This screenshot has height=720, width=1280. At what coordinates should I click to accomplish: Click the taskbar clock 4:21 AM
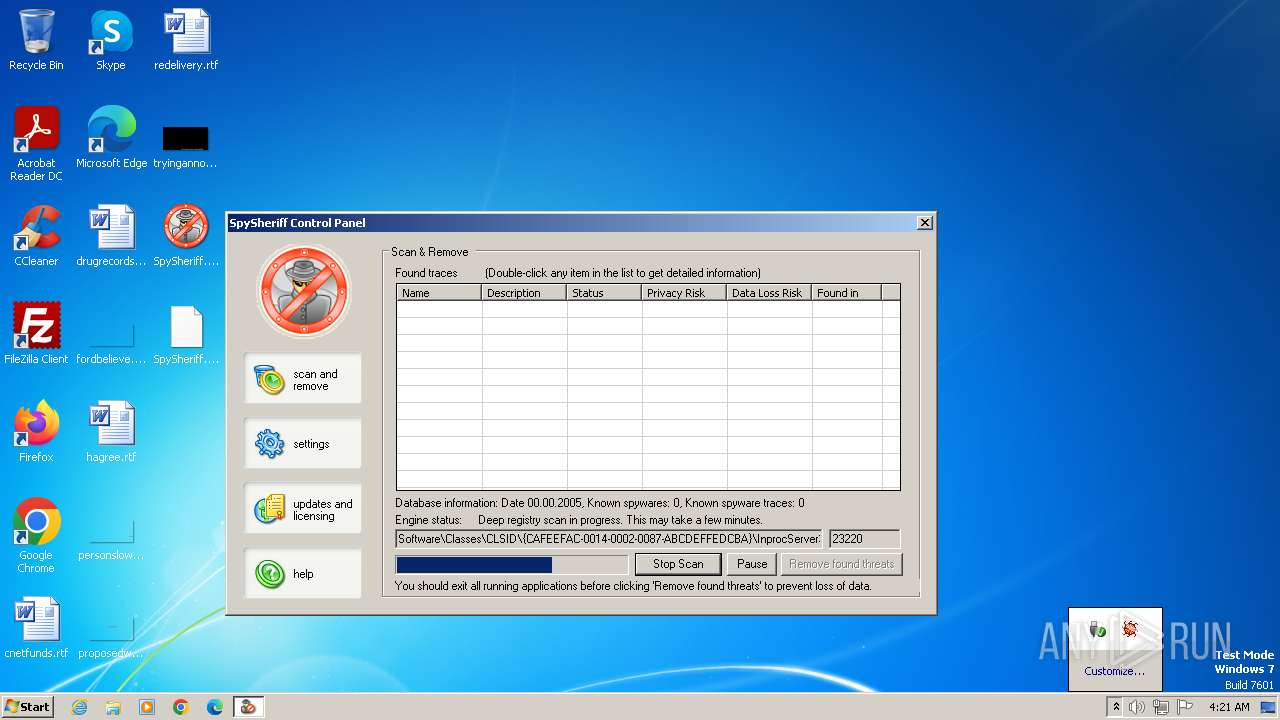pos(1229,707)
